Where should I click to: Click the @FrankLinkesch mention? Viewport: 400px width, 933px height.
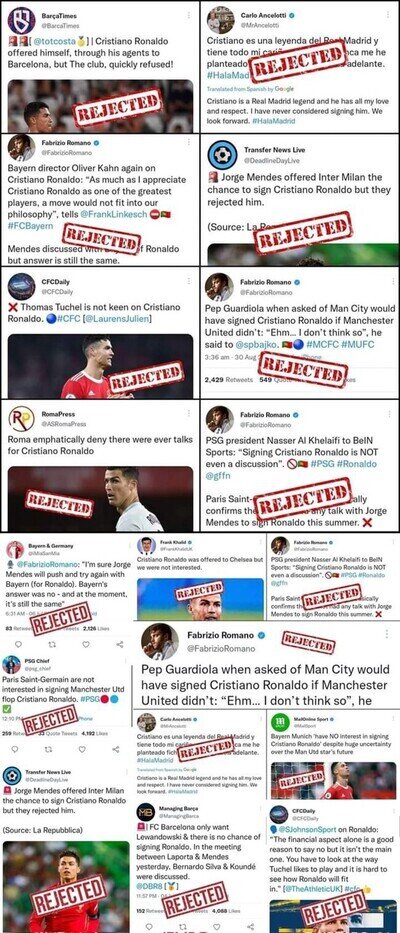[113, 214]
